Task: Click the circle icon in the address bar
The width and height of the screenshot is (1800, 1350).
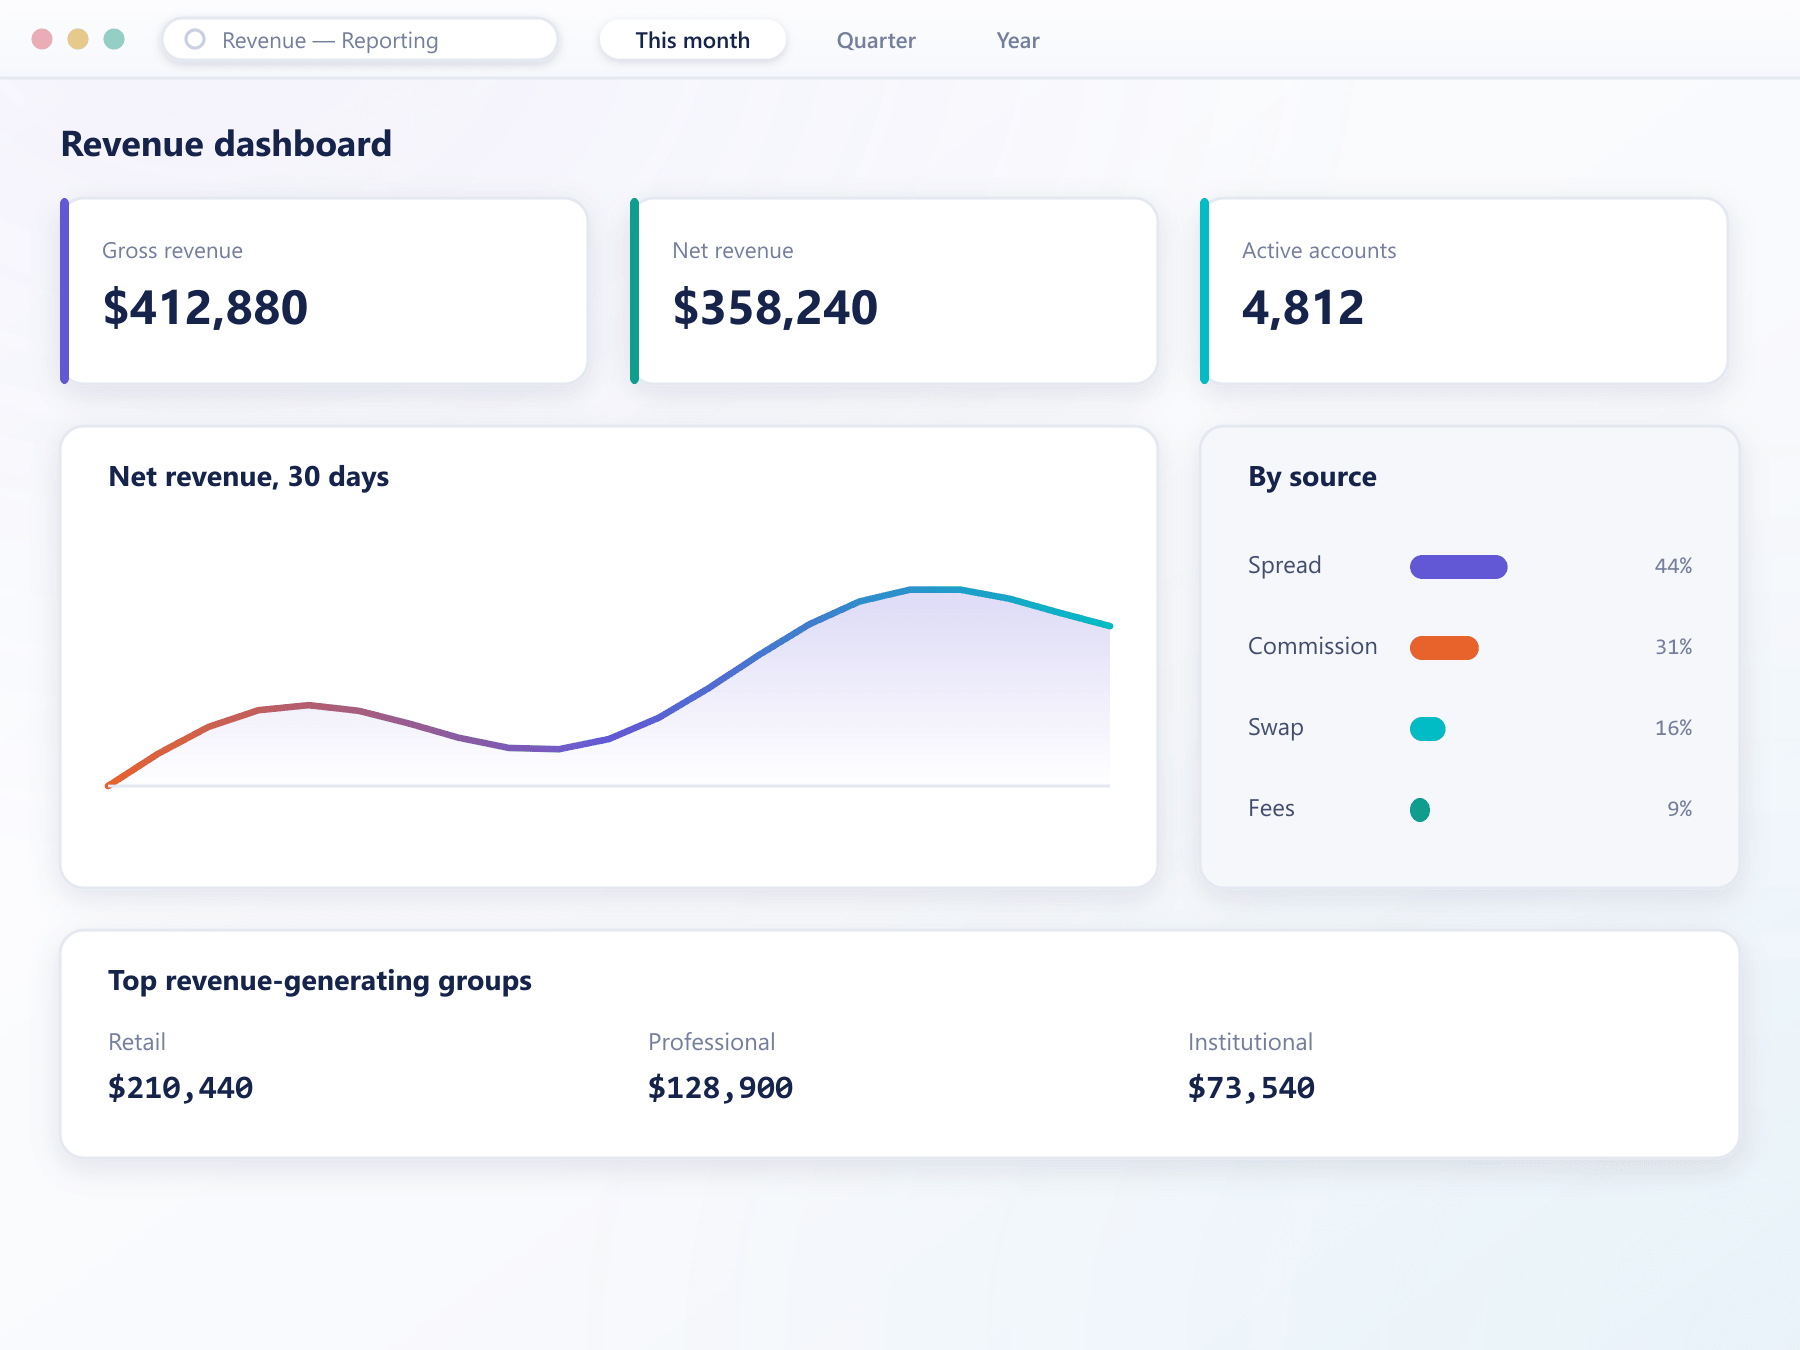Action: [195, 39]
